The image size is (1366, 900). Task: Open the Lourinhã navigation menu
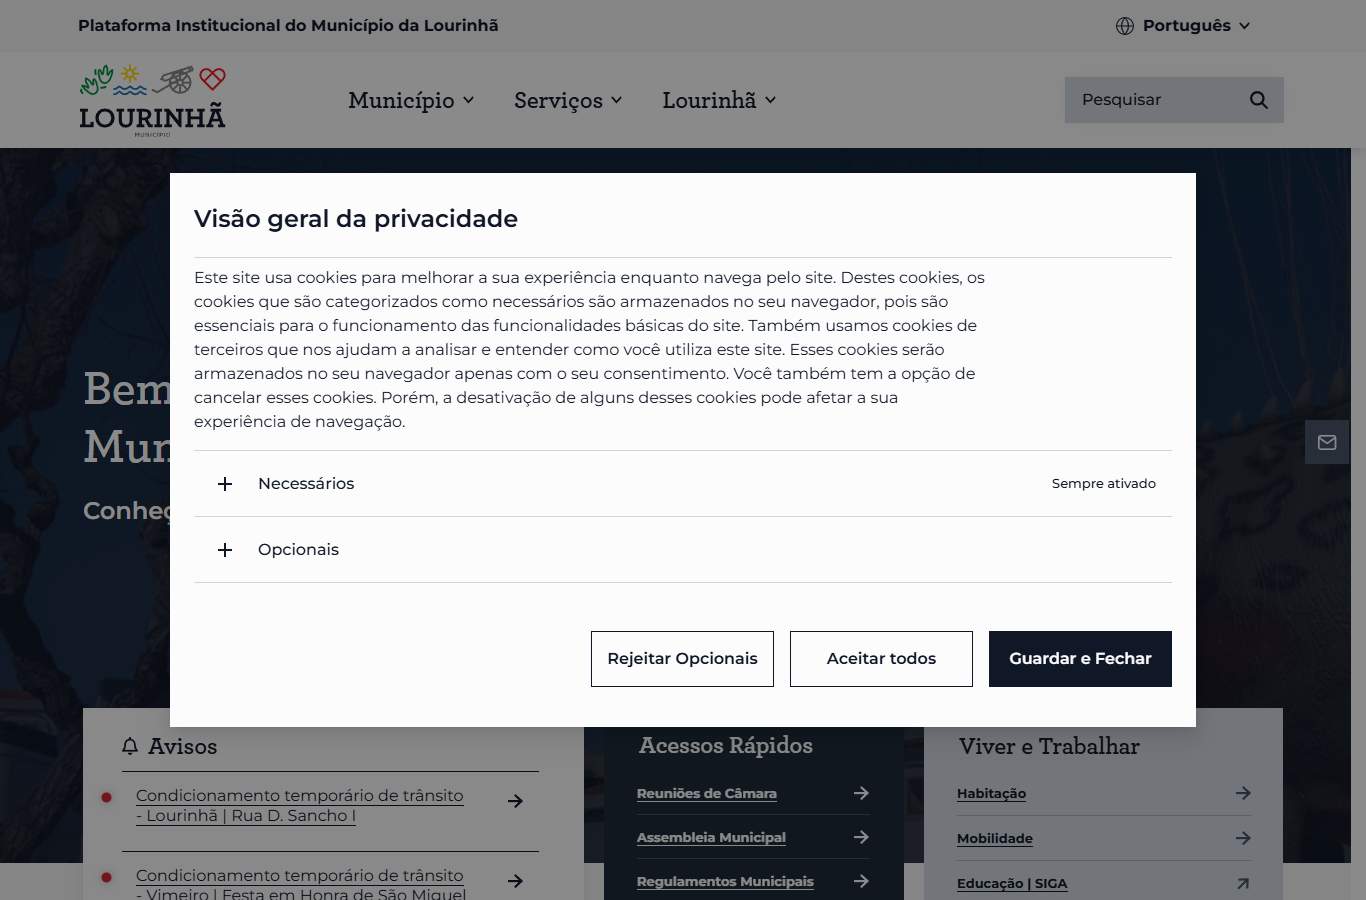719,100
